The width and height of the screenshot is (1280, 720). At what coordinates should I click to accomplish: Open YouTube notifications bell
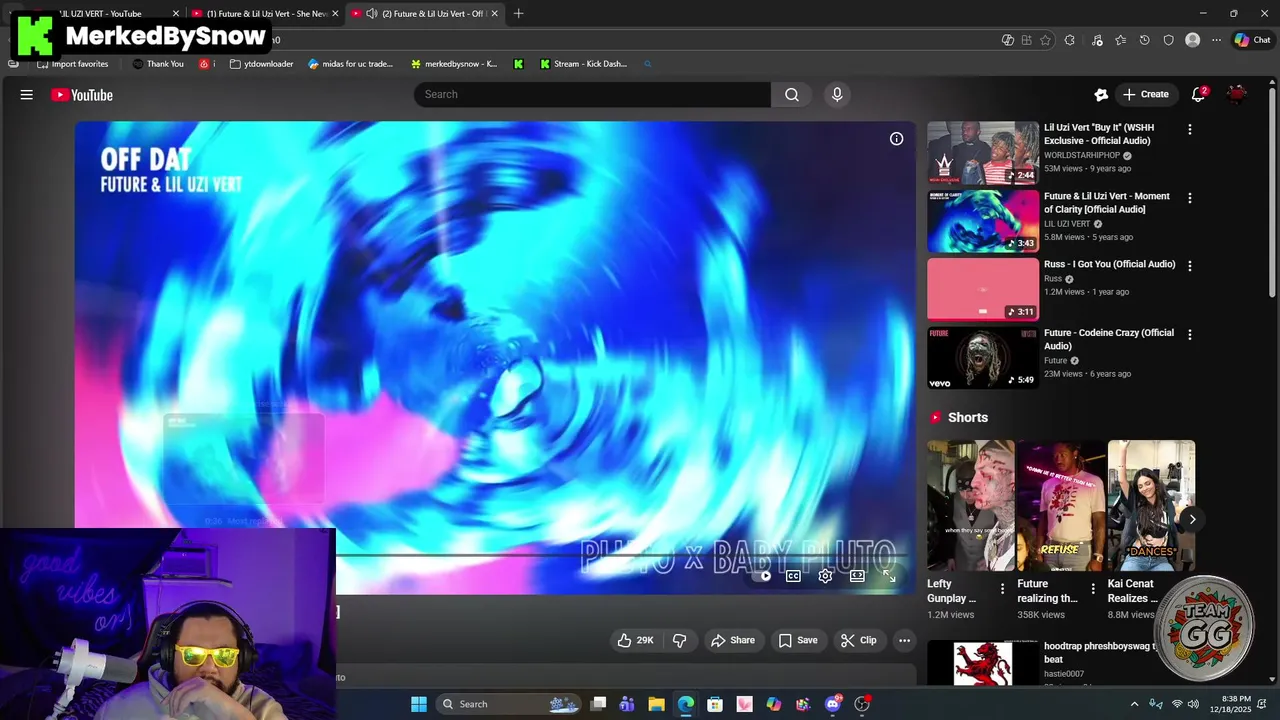point(1198,95)
